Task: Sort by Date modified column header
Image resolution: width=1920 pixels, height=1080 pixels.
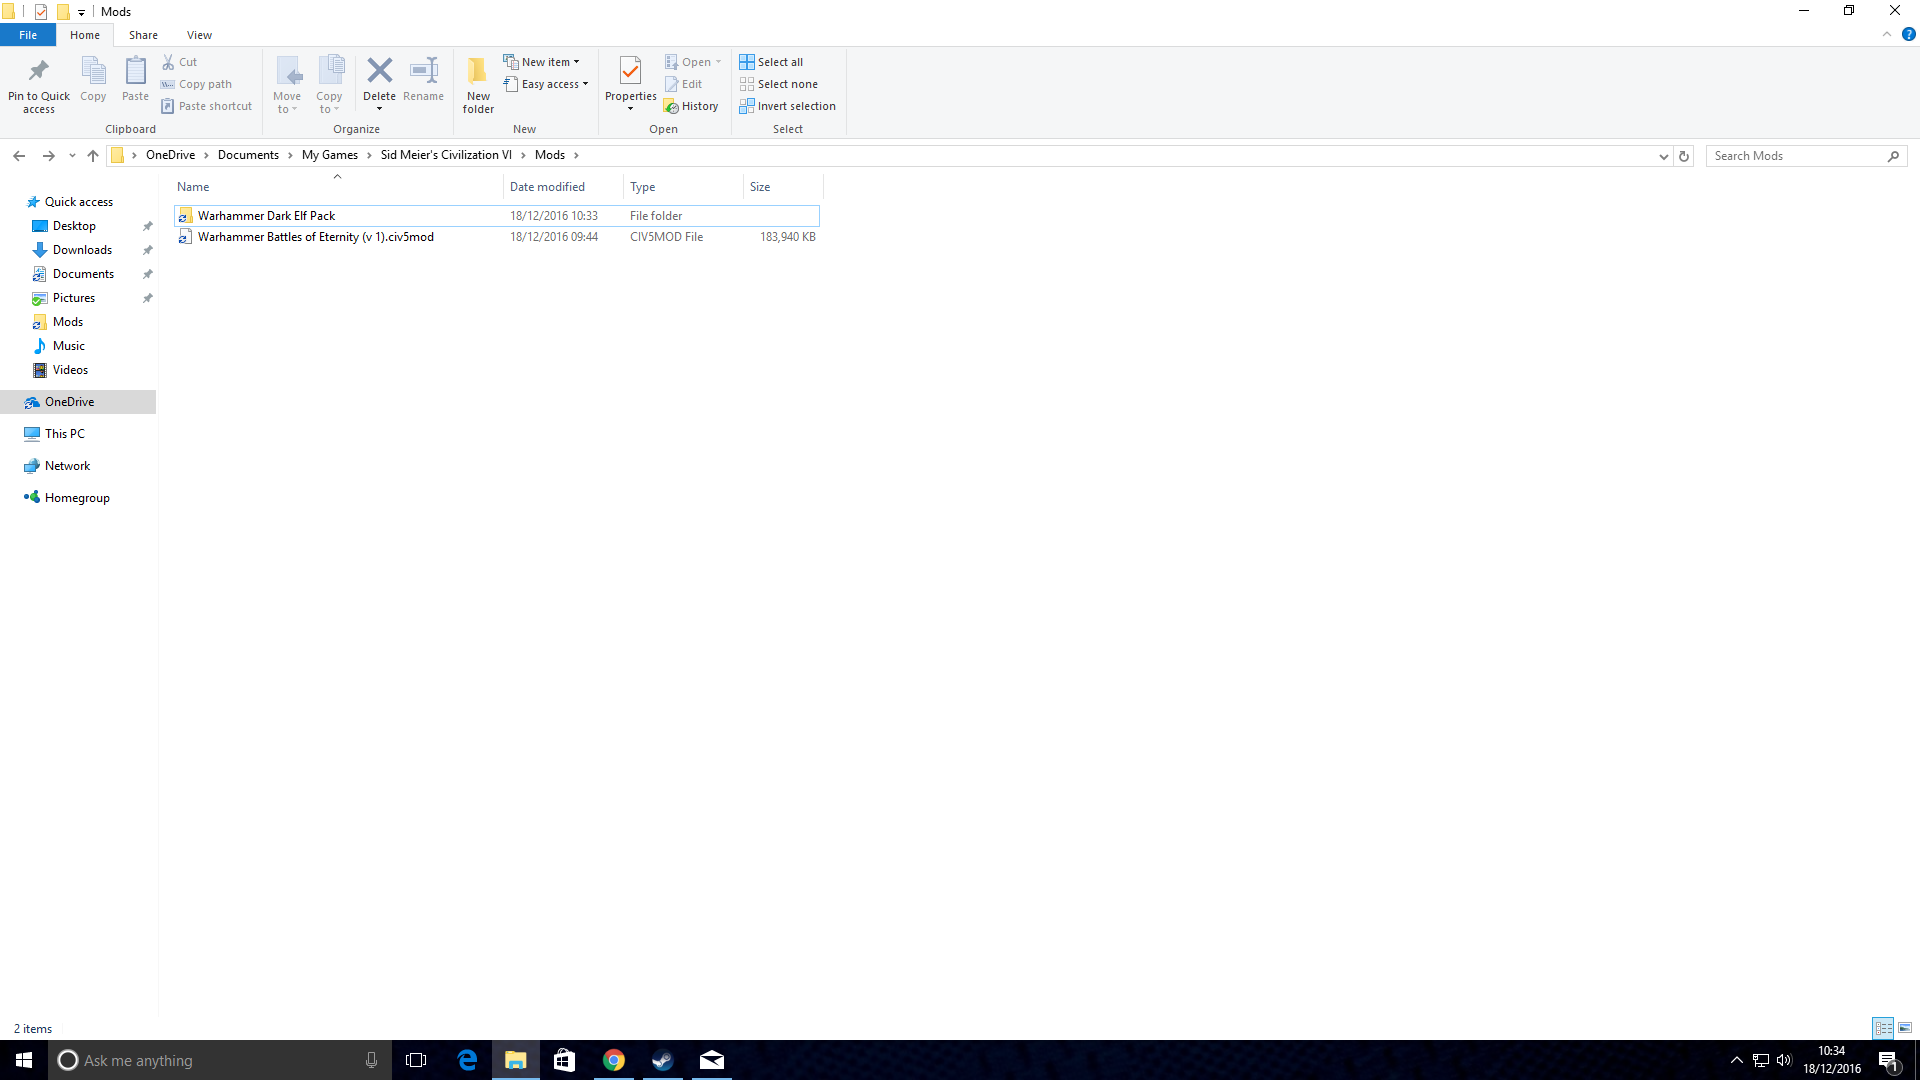Action: point(563,187)
